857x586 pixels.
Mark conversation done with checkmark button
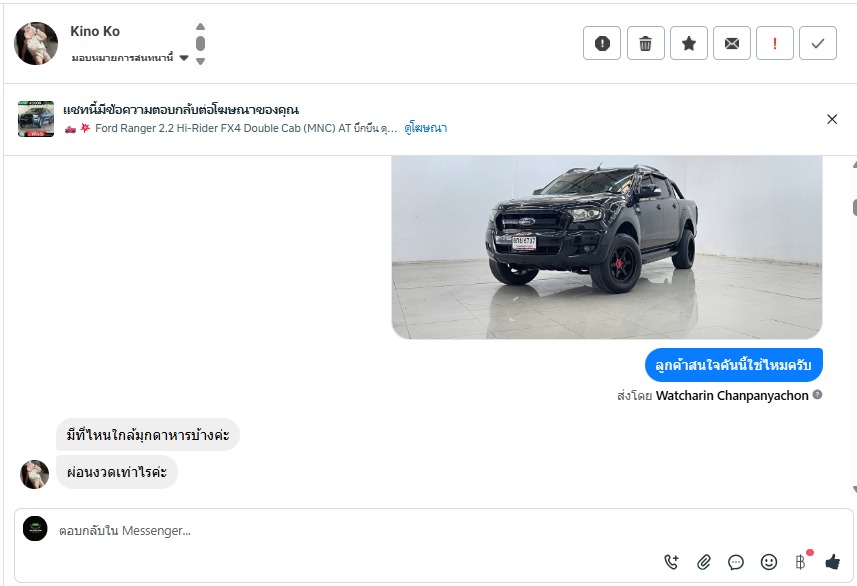pyautogui.click(x=818, y=43)
